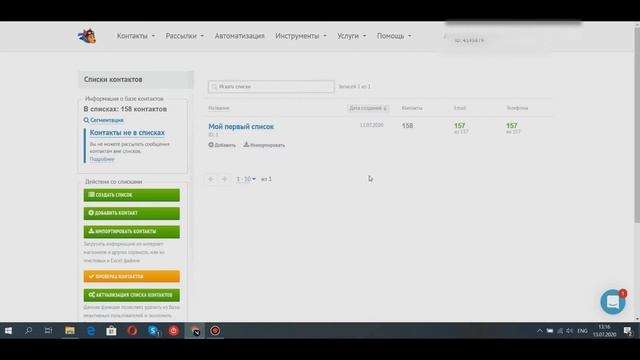Click the Название column header

click(x=219, y=108)
